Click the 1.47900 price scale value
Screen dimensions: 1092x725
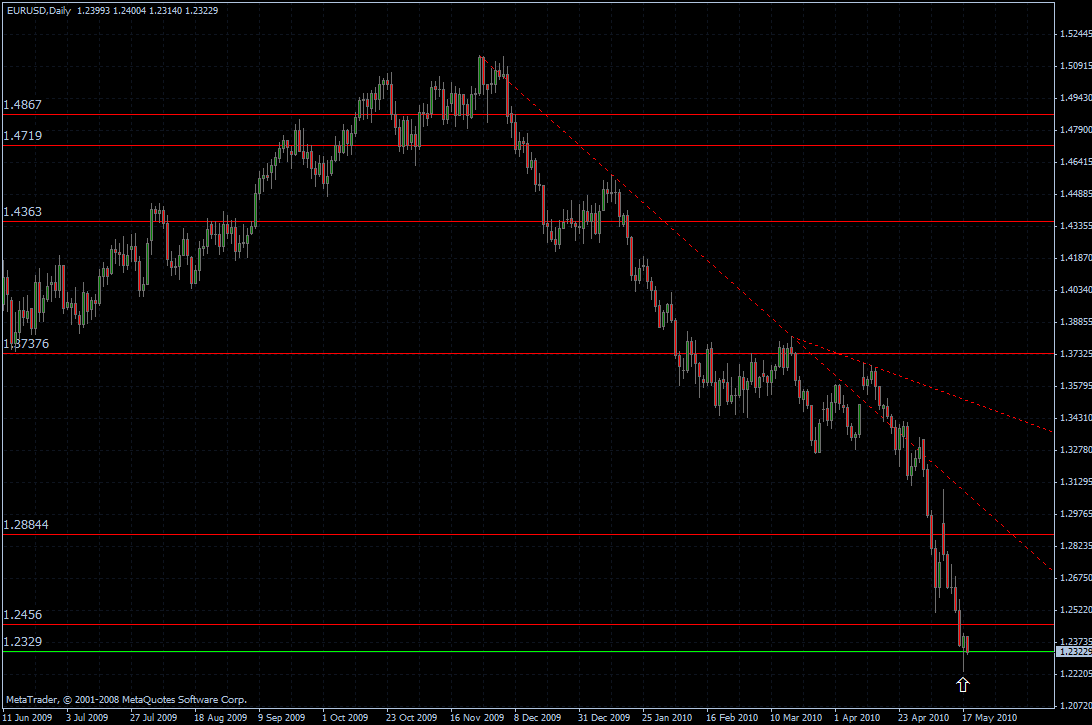(x=1075, y=130)
